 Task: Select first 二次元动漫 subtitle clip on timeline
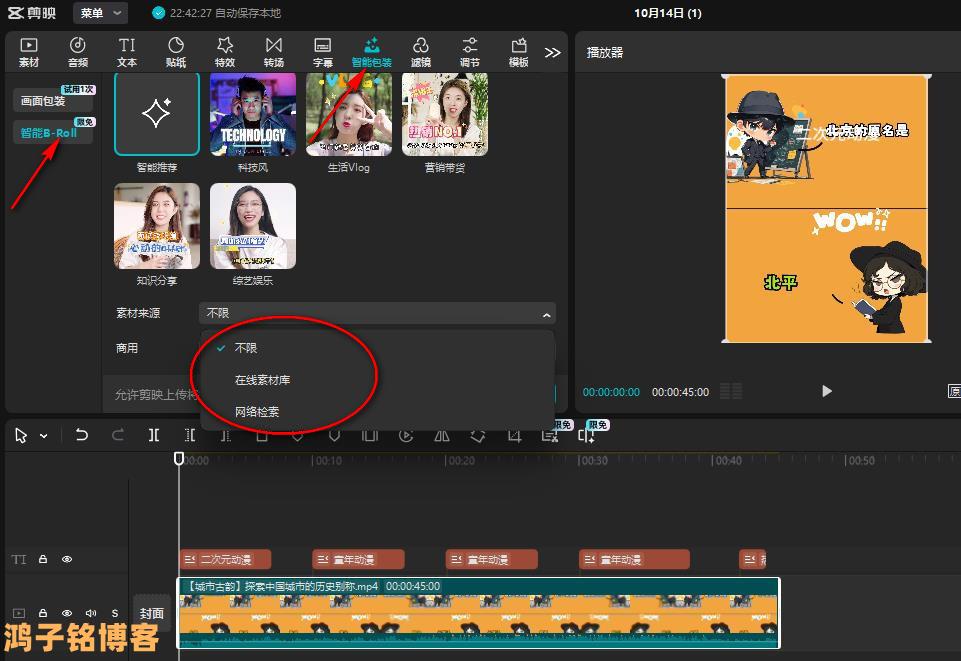(225, 559)
